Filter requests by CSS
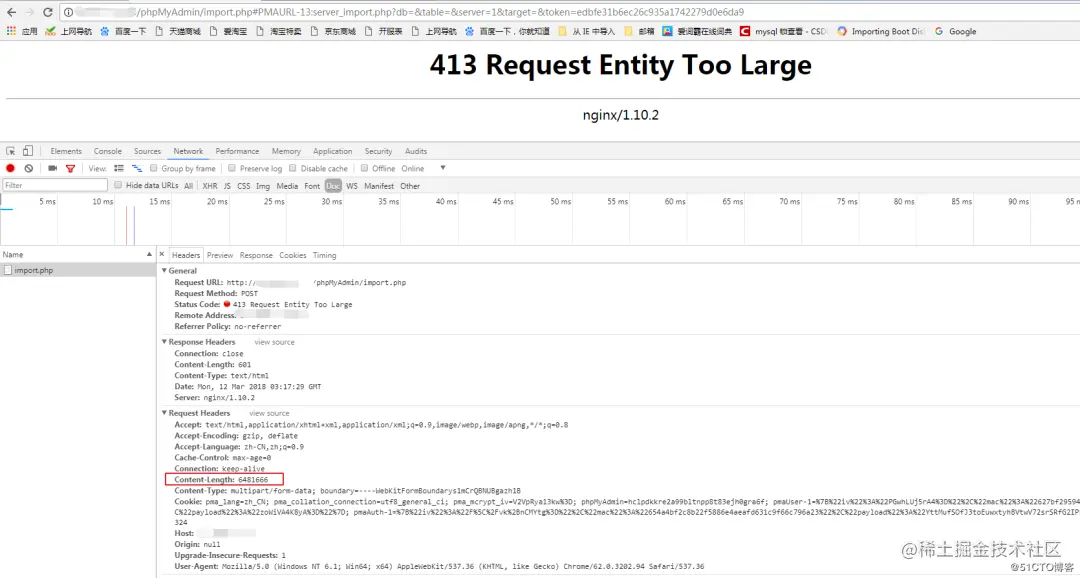Screen dimensions: 1080x578 click(244, 186)
